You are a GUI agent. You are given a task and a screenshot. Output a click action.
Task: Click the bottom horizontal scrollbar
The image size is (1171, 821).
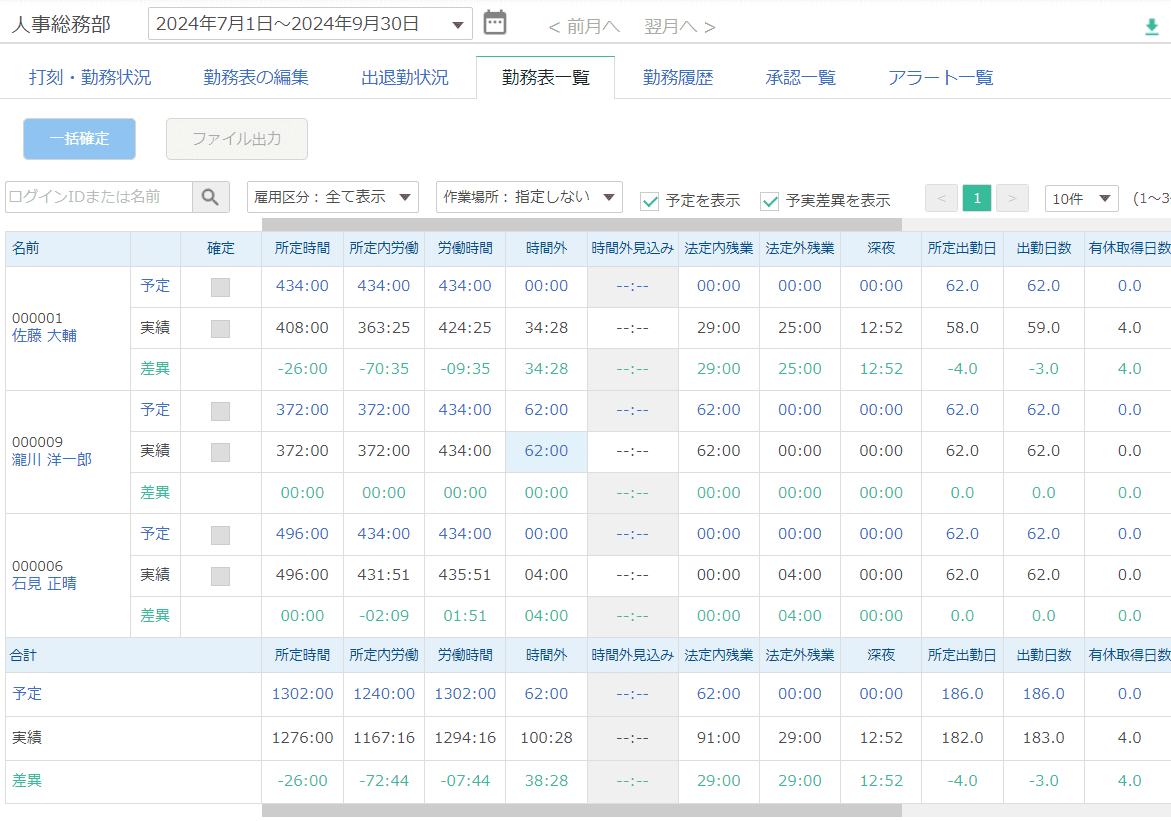click(x=580, y=811)
